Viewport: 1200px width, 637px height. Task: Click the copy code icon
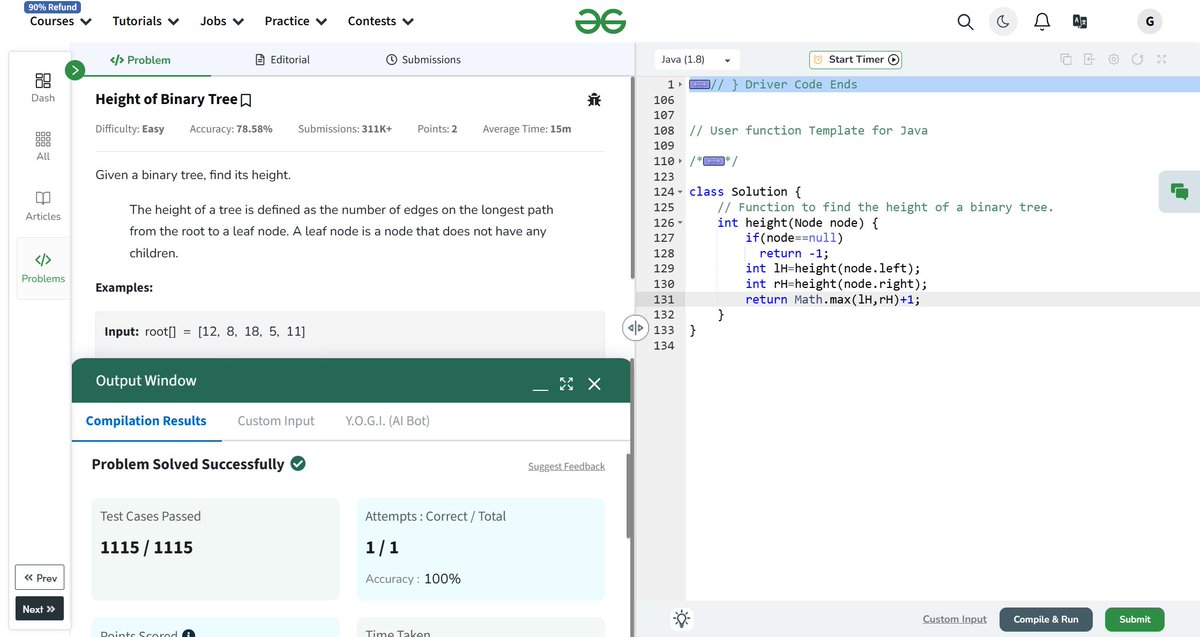click(1066, 59)
